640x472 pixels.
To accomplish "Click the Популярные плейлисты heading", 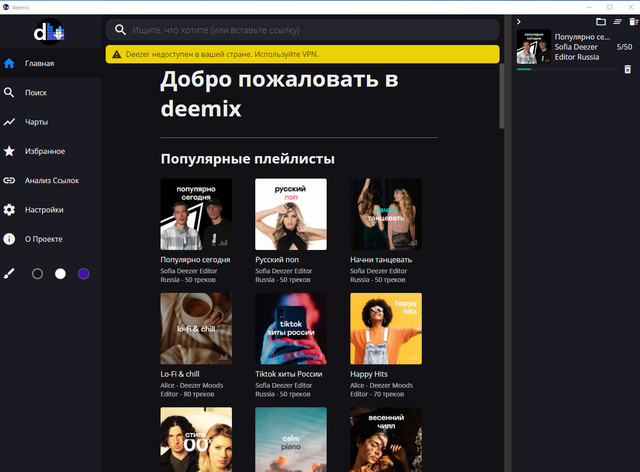I will [248, 159].
